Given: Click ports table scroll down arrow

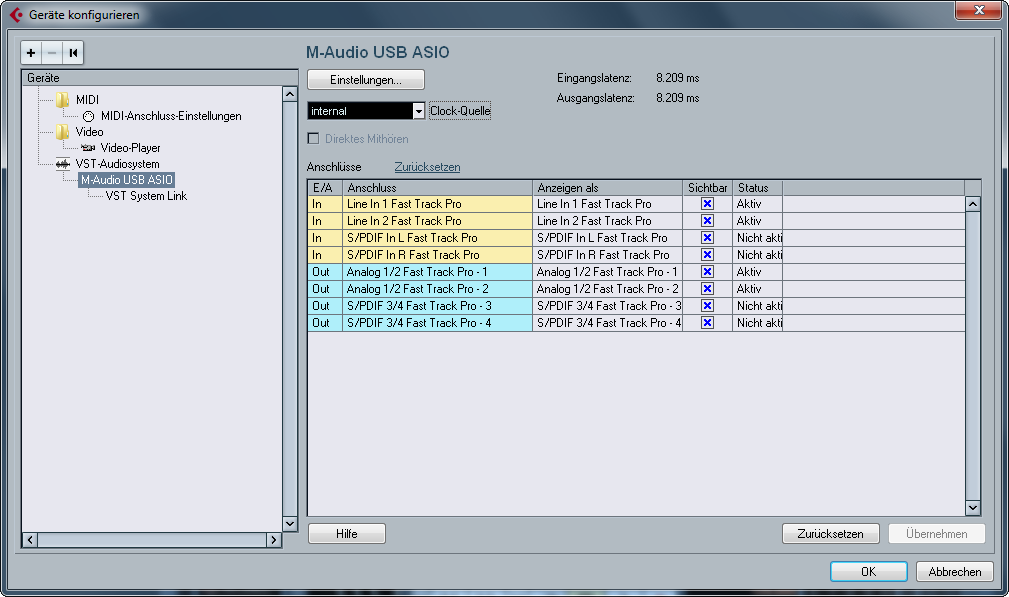Looking at the screenshot, I should coord(973,508).
